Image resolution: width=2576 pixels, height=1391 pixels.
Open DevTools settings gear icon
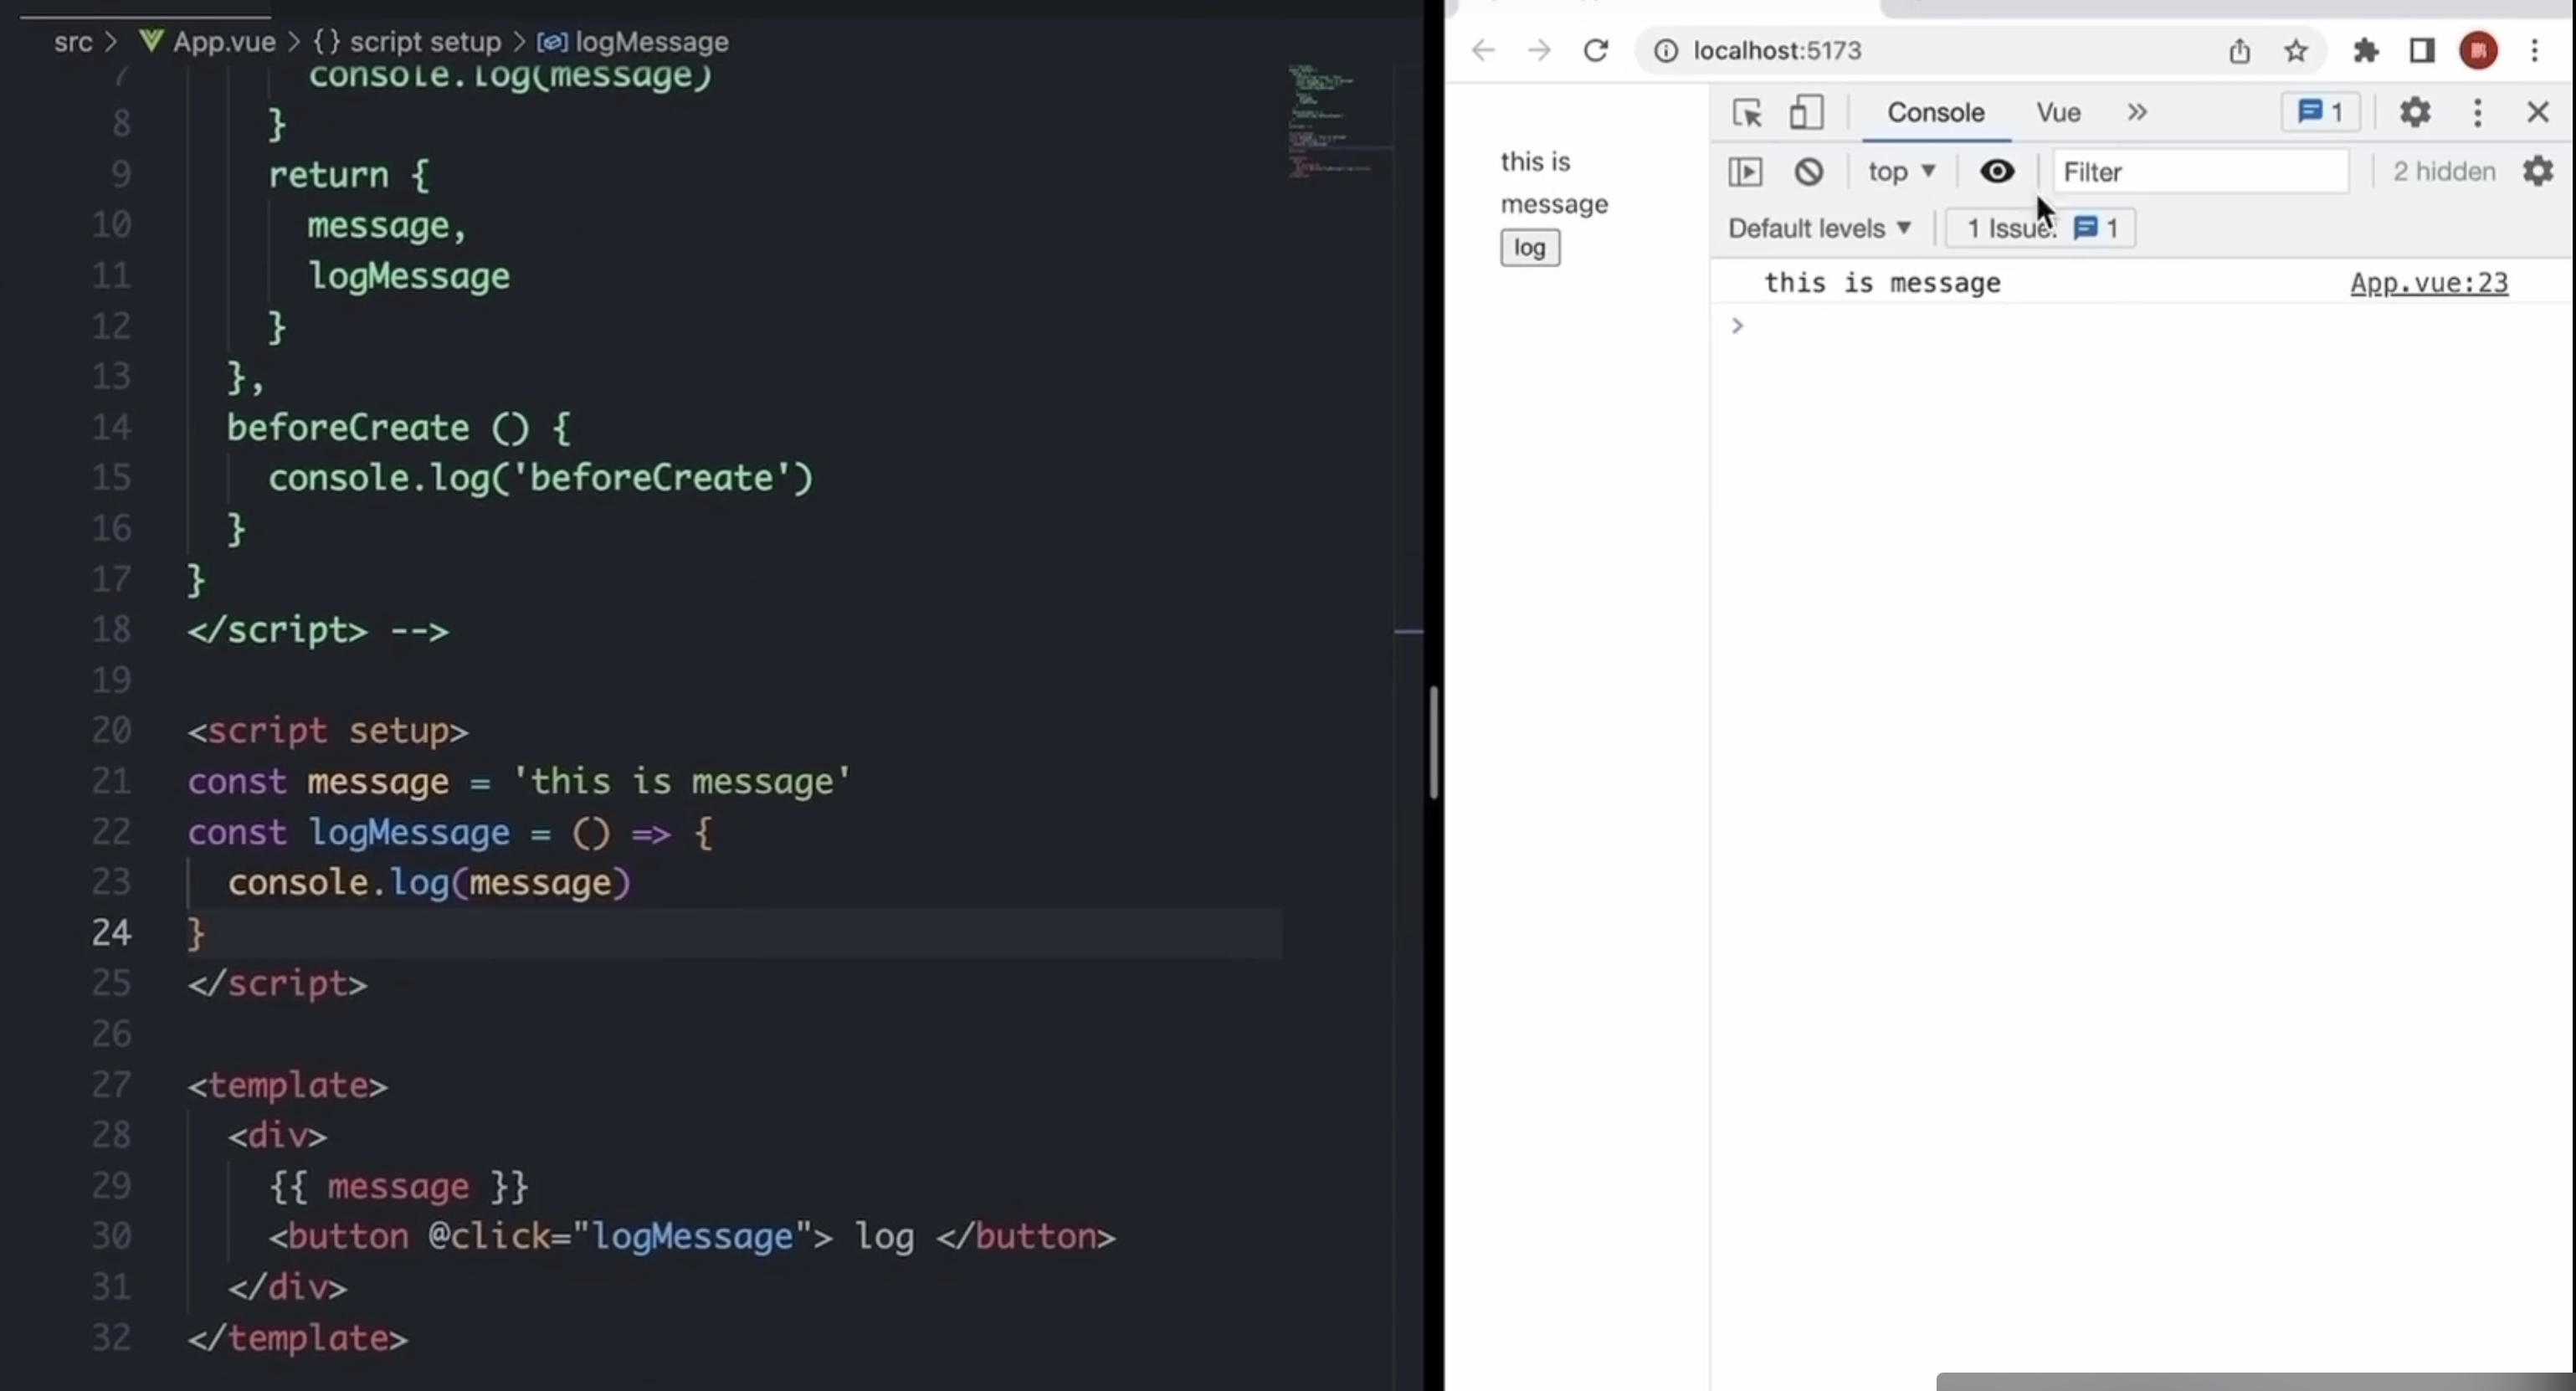pos(2414,112)
